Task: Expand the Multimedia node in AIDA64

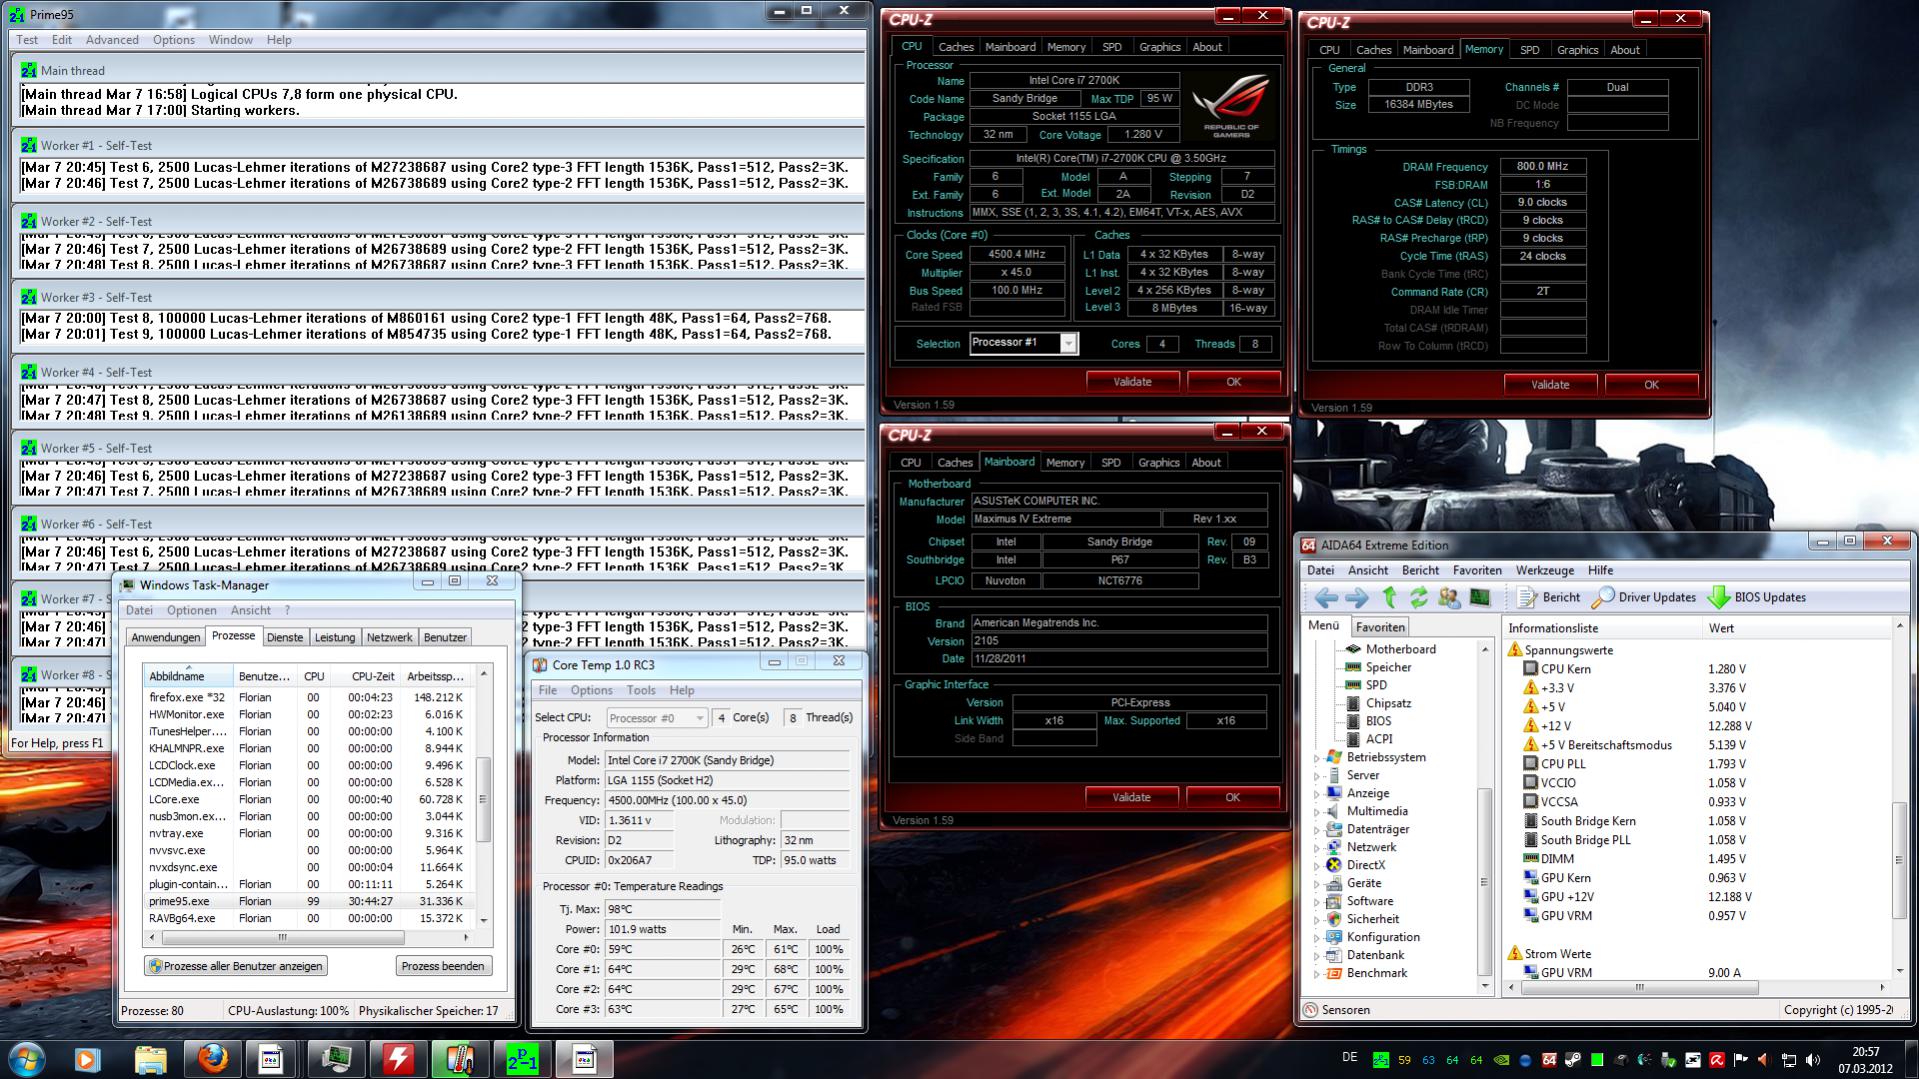Action: 1317,812
